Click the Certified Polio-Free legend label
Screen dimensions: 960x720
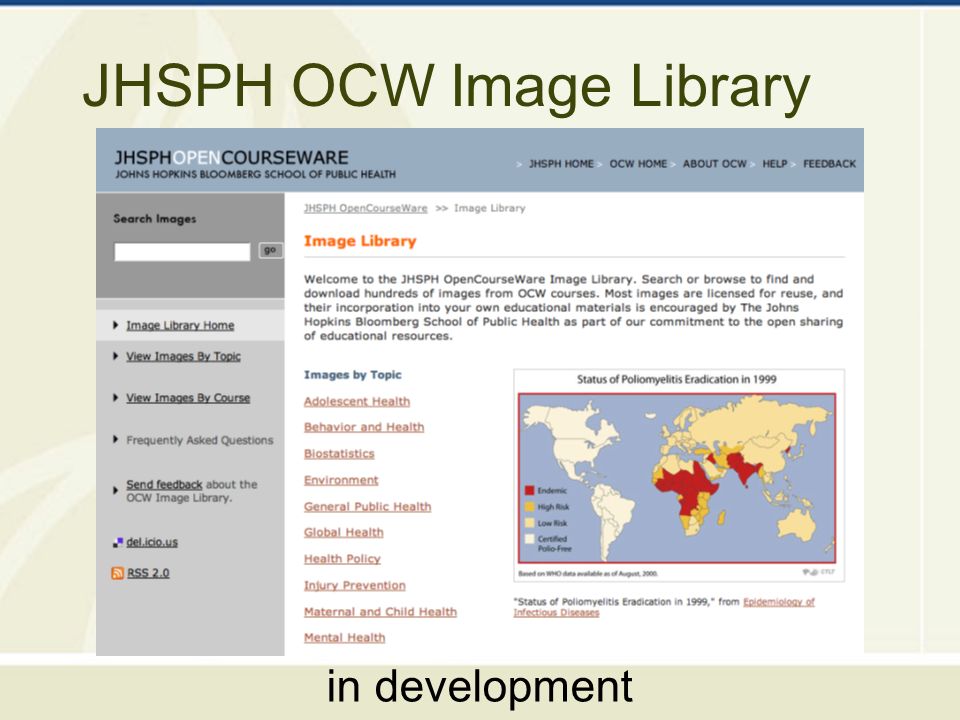554,544
